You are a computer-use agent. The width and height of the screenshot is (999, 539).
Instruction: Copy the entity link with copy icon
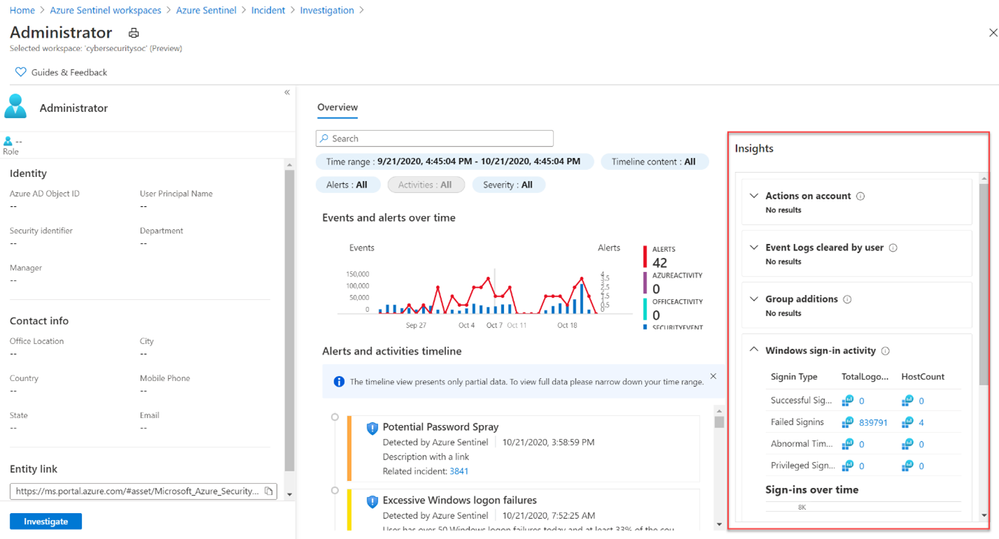269,491
